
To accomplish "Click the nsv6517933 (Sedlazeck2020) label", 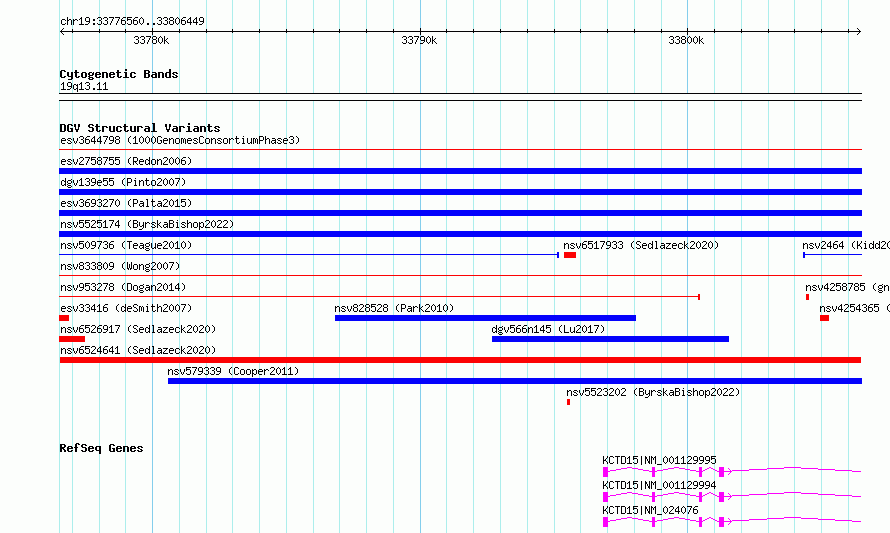I will [x=641, y=245].
